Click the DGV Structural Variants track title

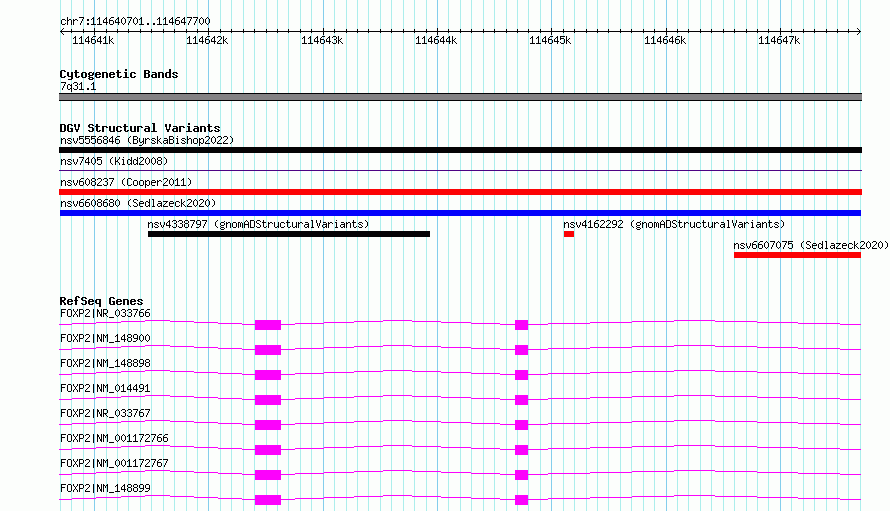tap(140, 128)
